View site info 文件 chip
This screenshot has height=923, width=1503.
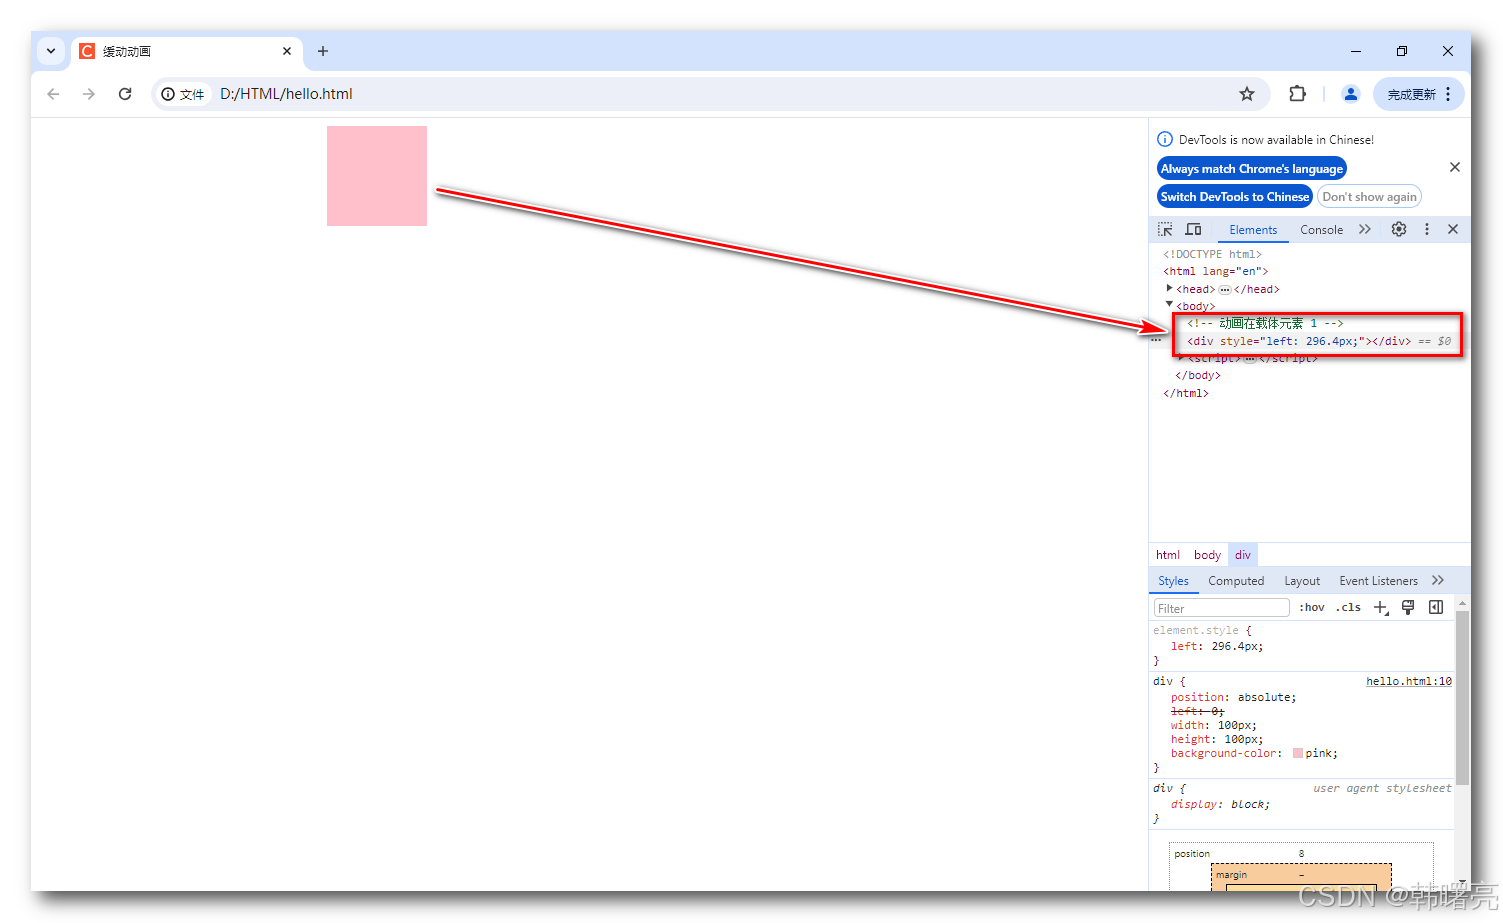coord(183,94)
